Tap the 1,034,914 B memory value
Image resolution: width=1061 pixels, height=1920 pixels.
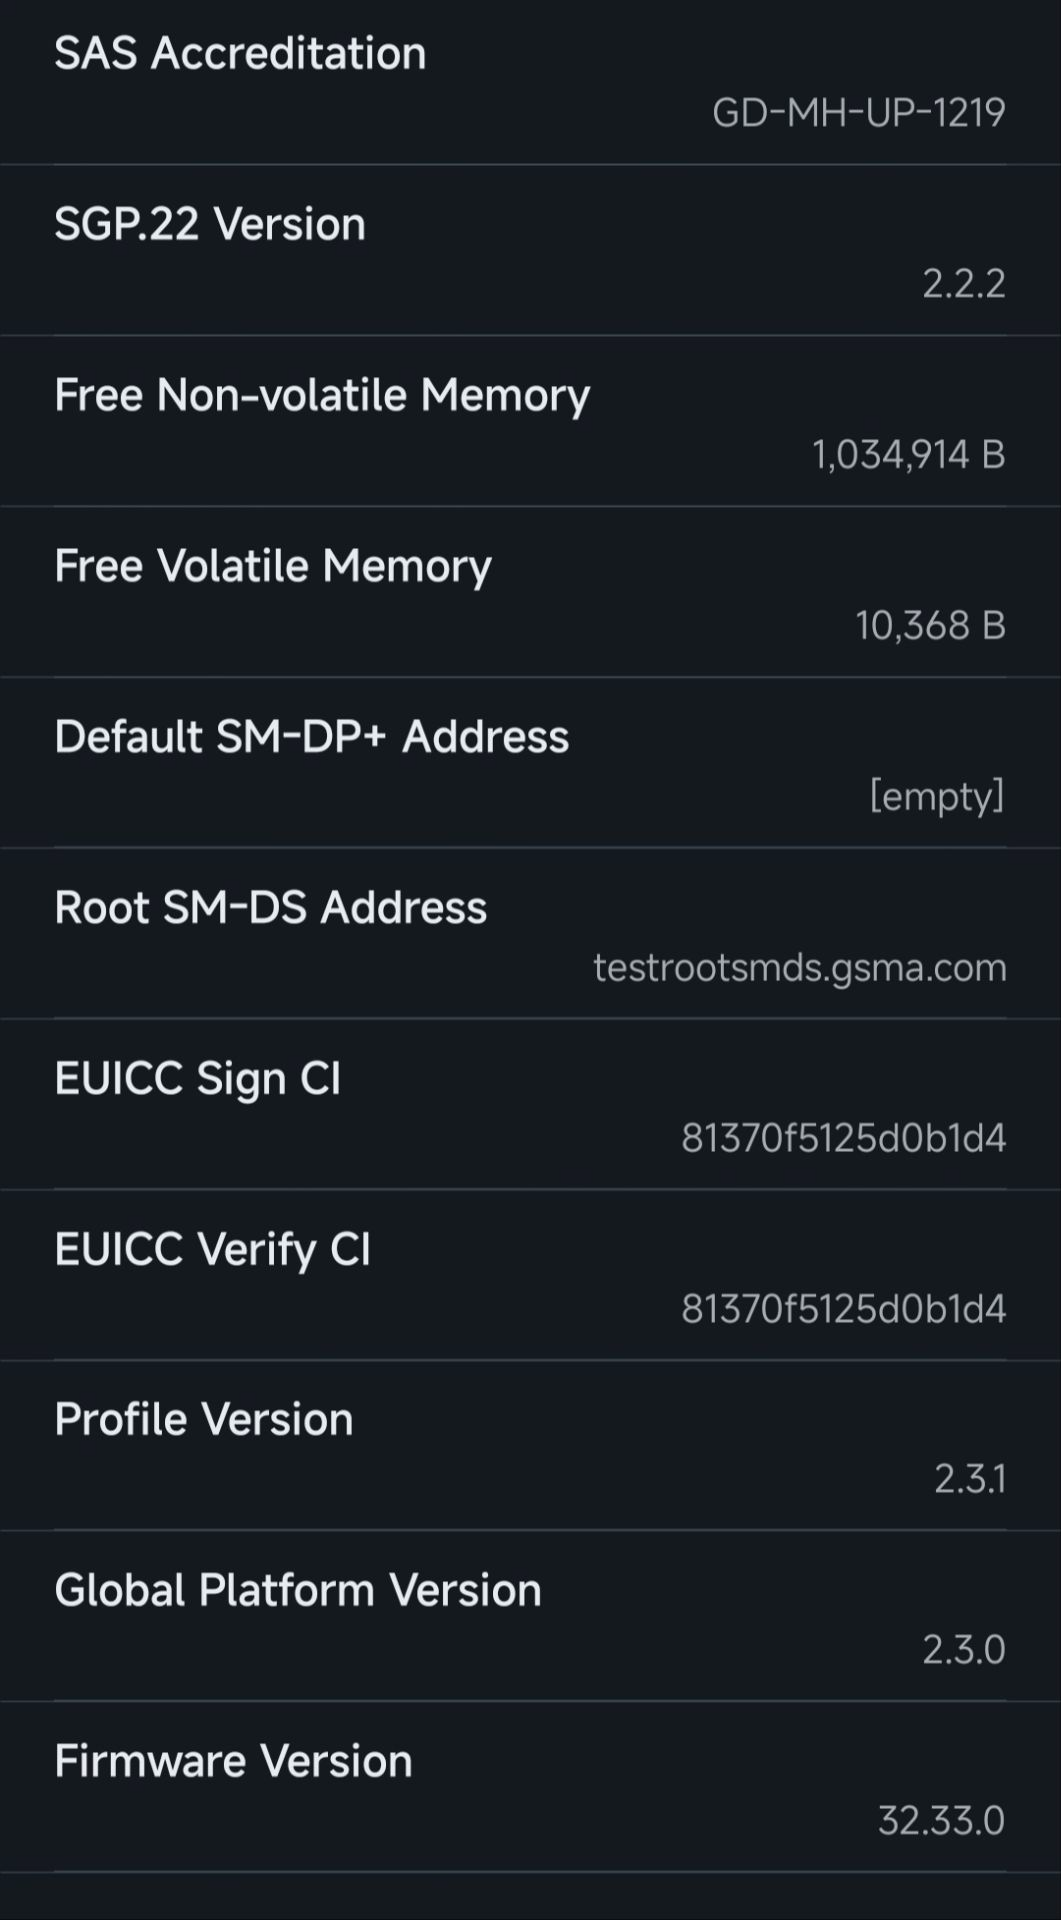point(908,455)
